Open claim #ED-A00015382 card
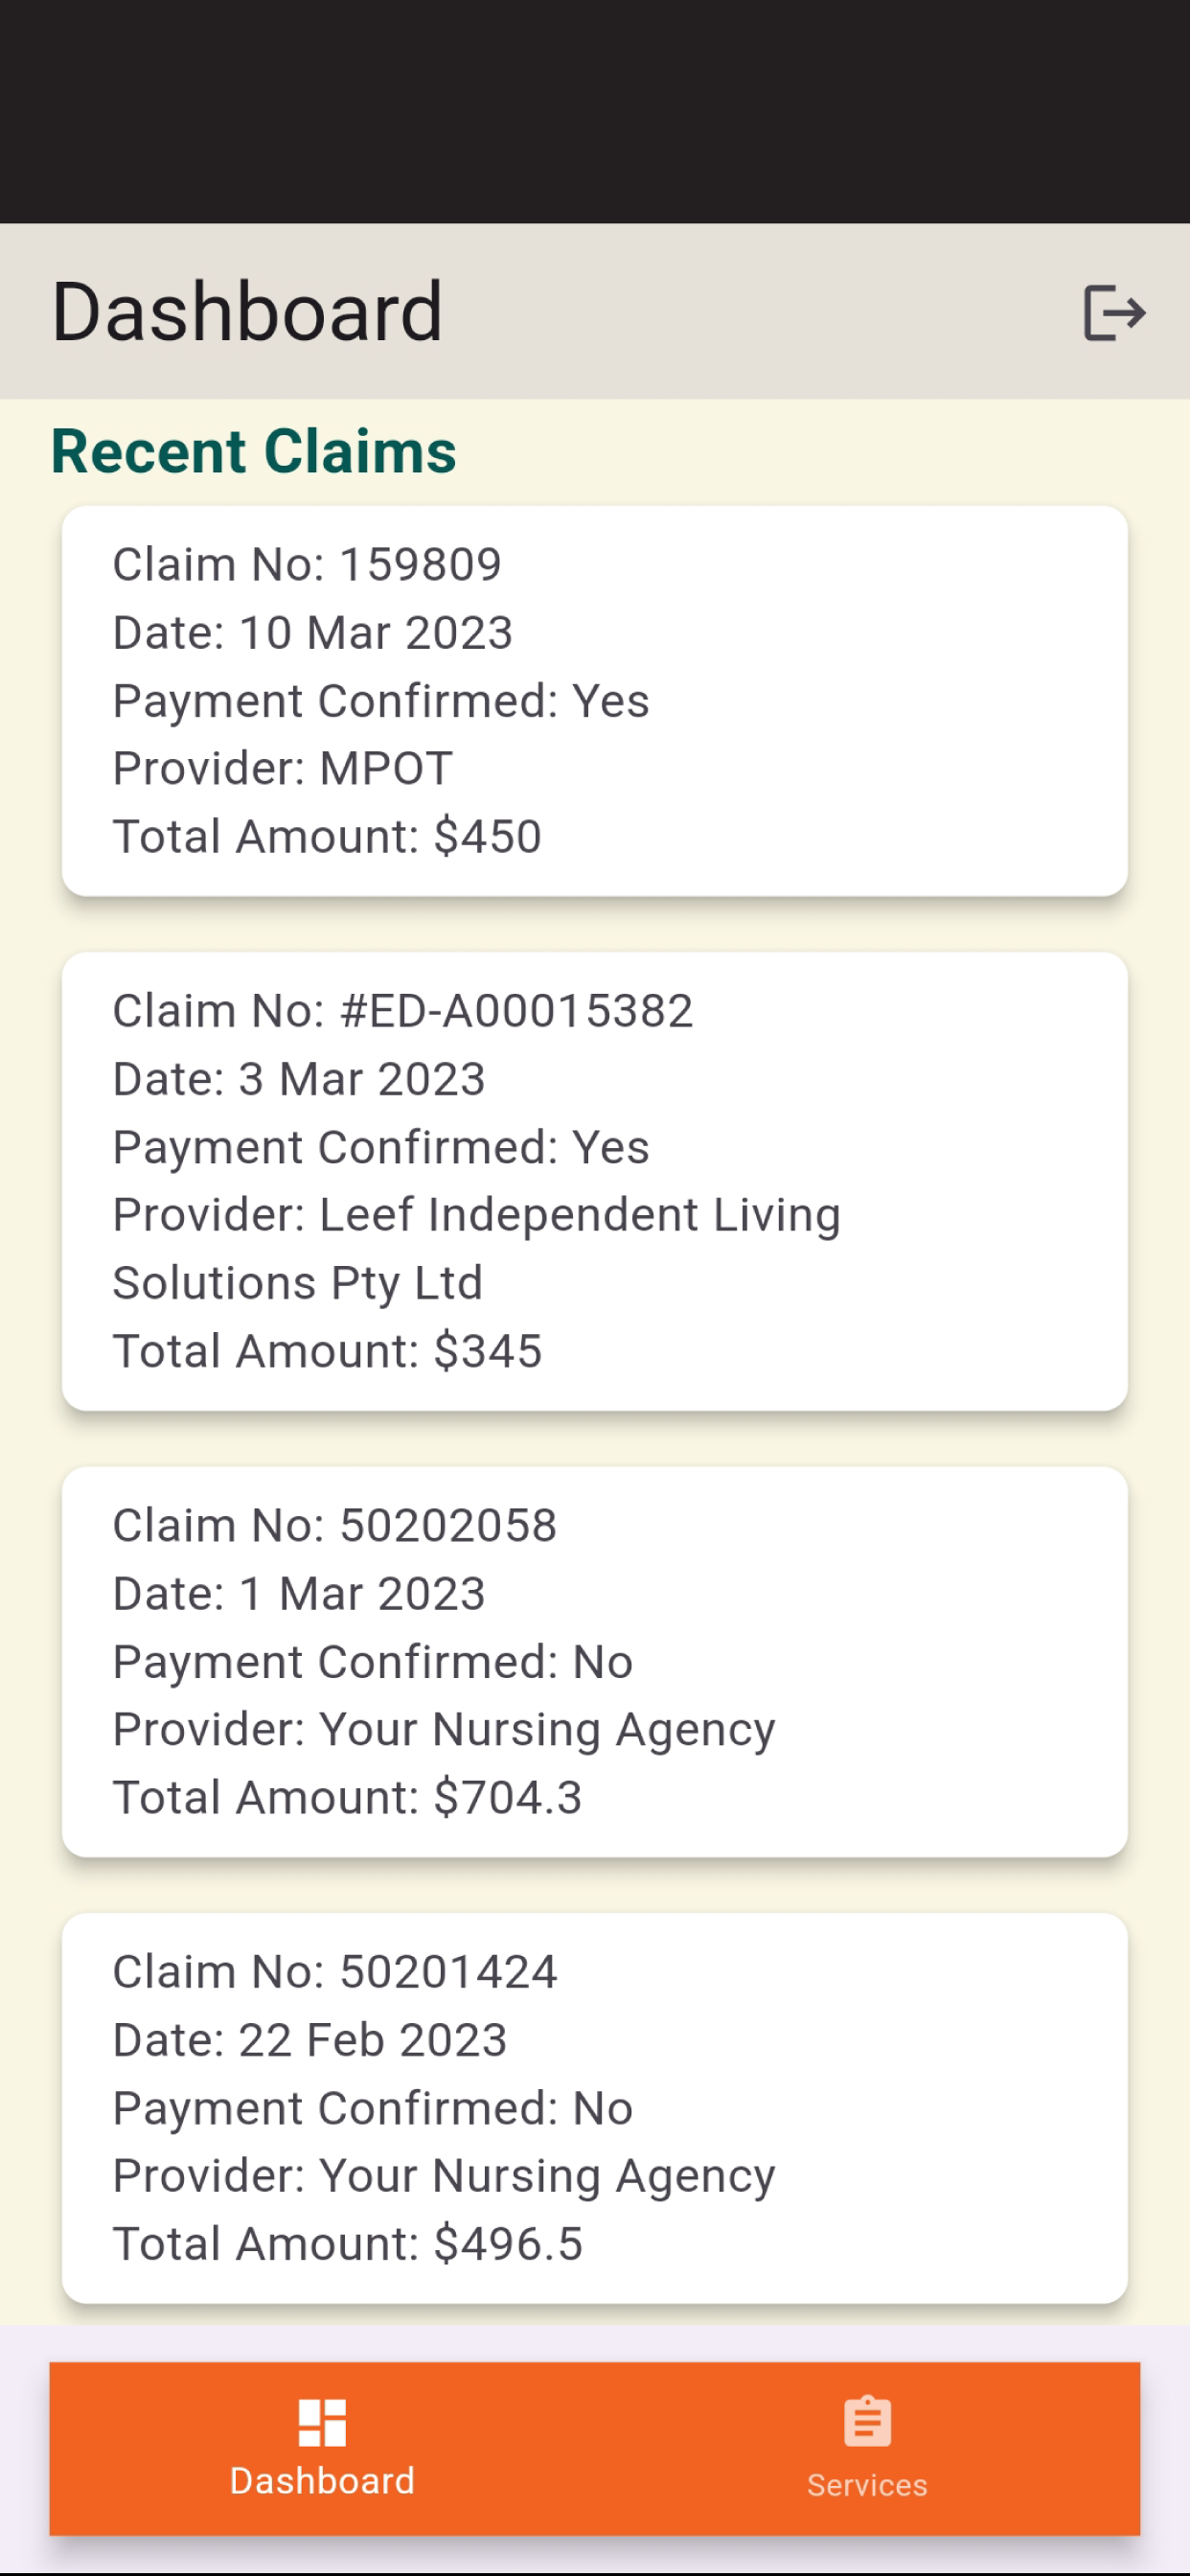Image resolution: width=1190 pixels, height=2576 pixels. click(x=595, y=1181)
